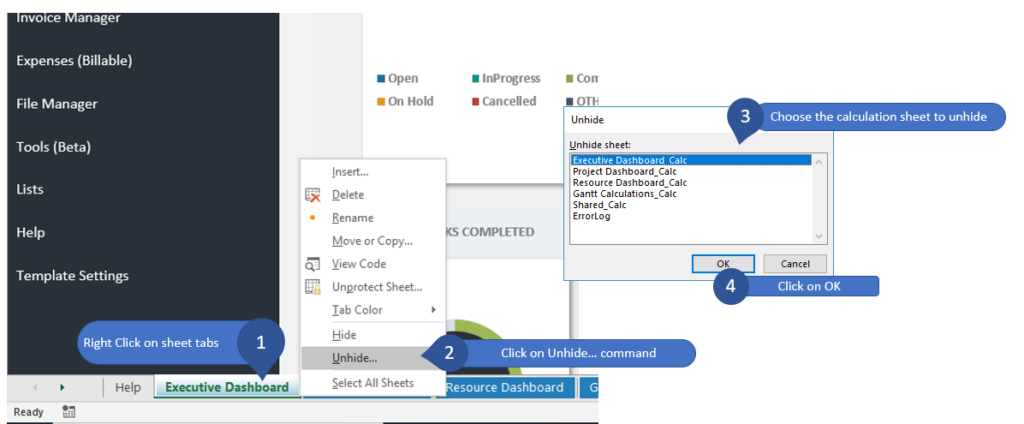
Task: Switch to the Resource Dashboard sheet tab
Action: (x=505, y=387)
